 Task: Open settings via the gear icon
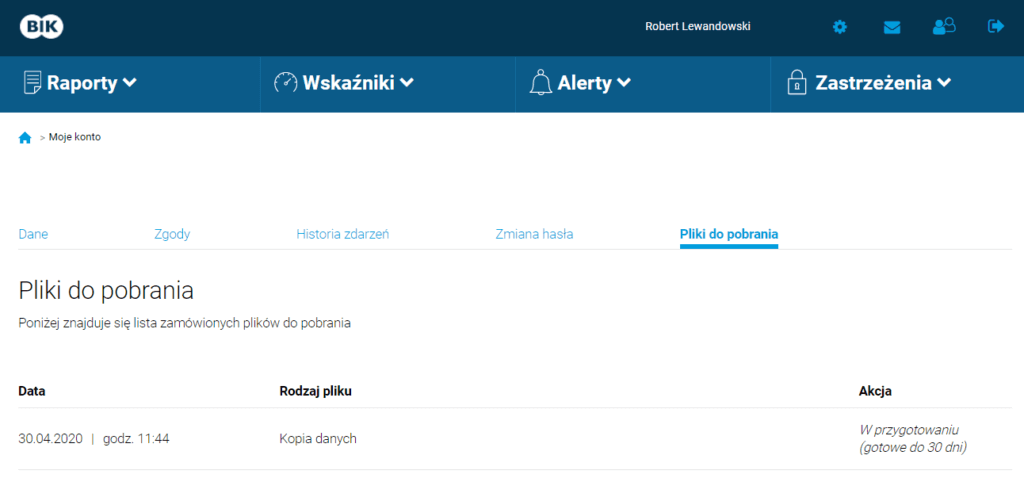[x=840, y=27]
